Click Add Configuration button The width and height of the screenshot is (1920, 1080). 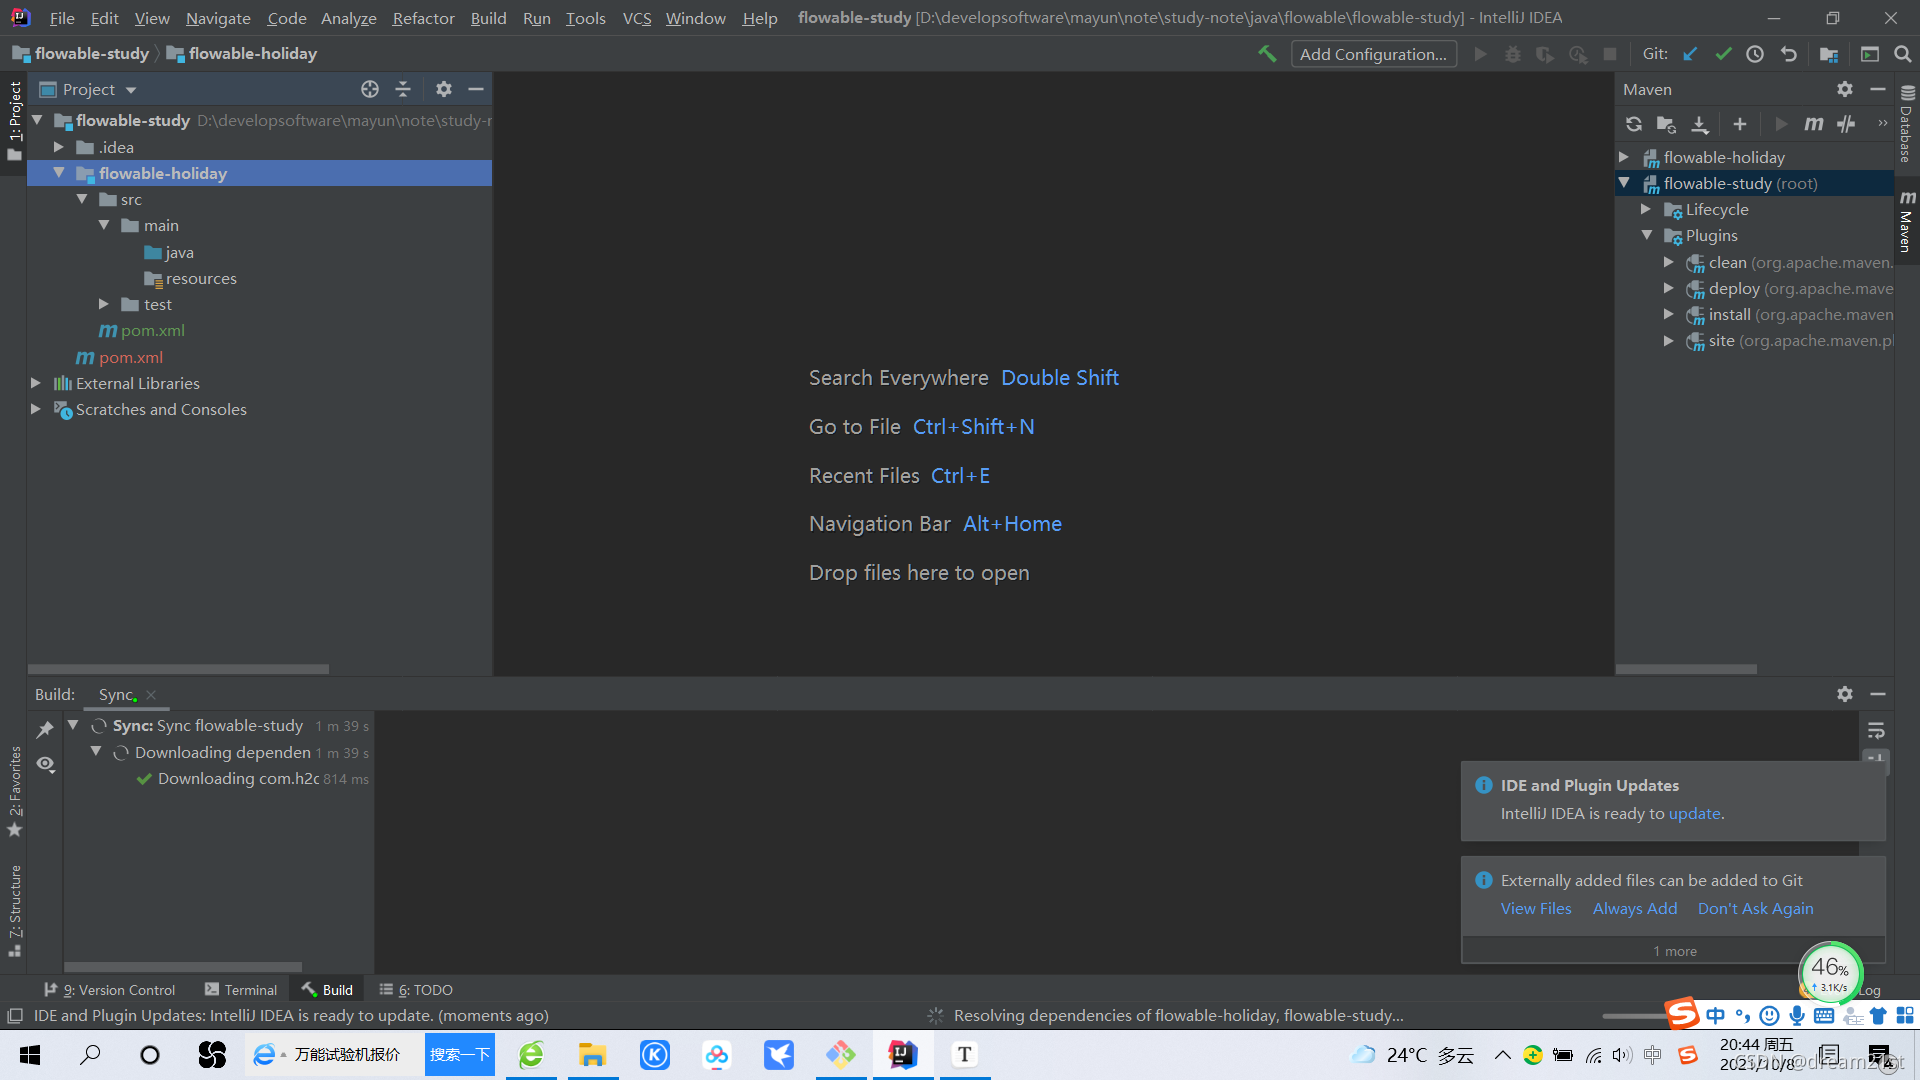click(1373, 54)
